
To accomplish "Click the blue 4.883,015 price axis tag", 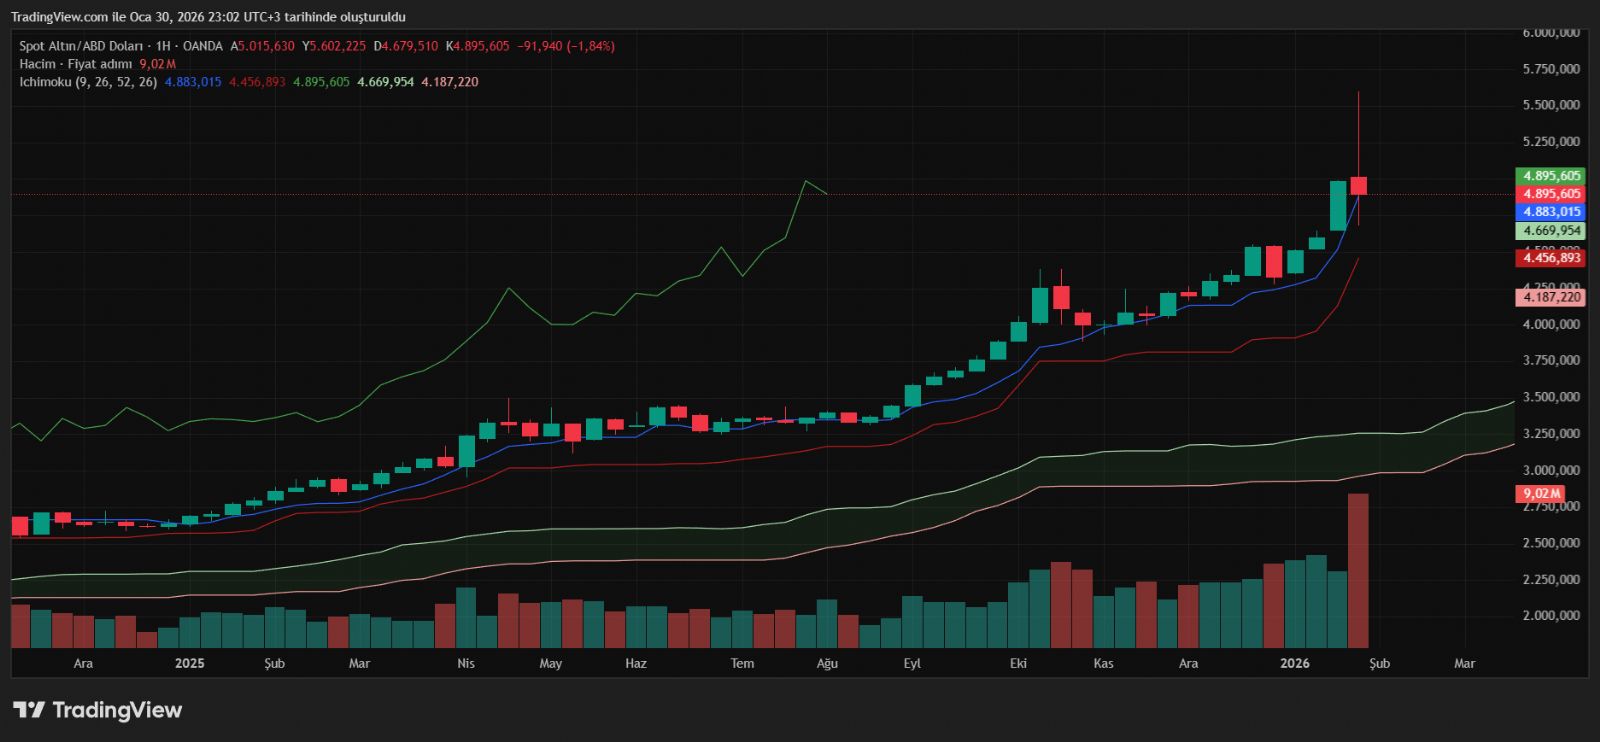I will click(1551, 212).
